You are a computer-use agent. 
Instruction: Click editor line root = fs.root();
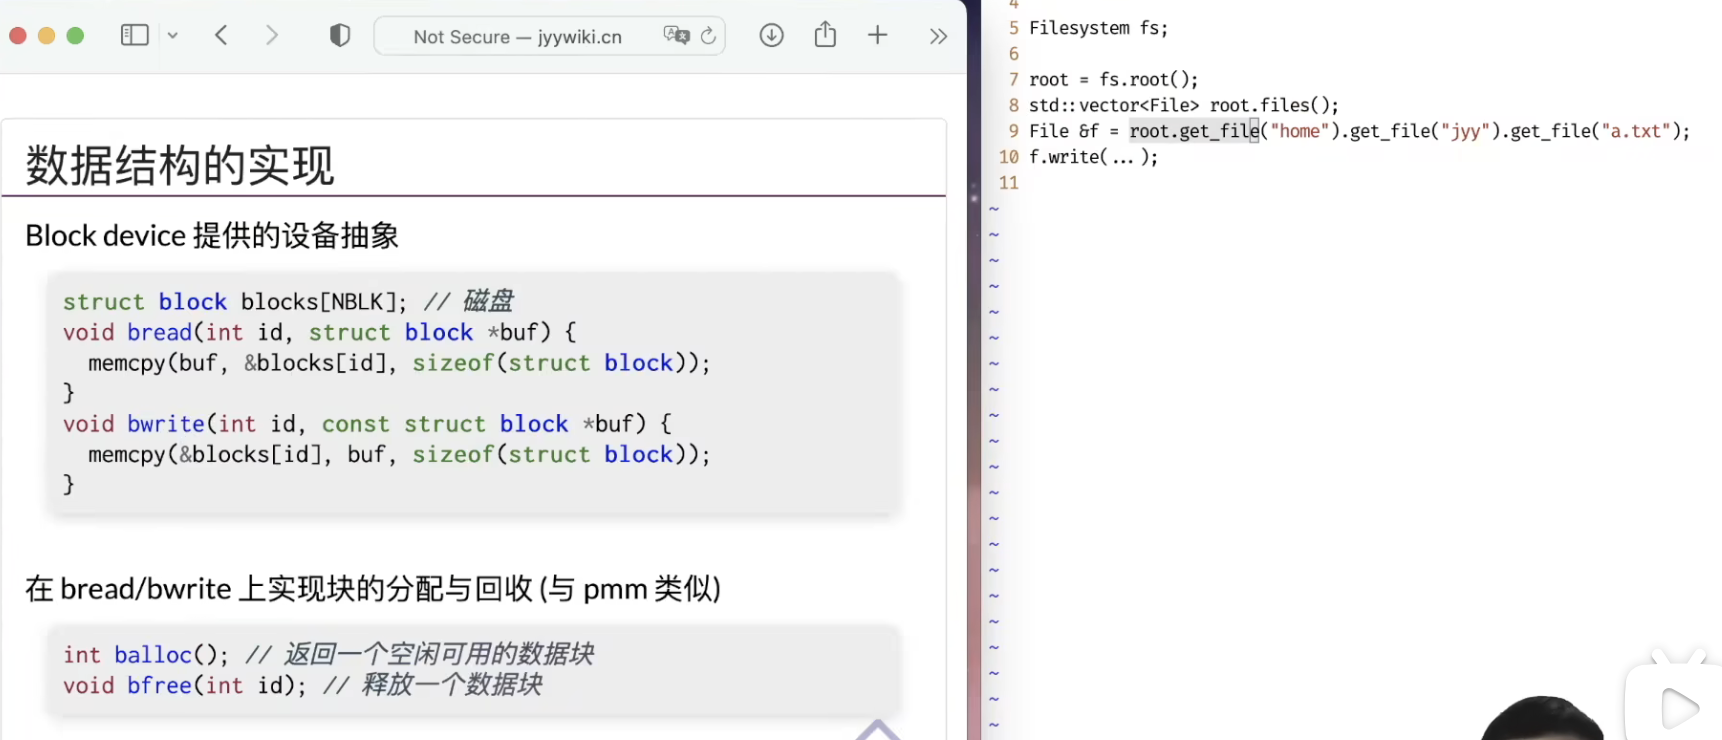point(1113,80)
